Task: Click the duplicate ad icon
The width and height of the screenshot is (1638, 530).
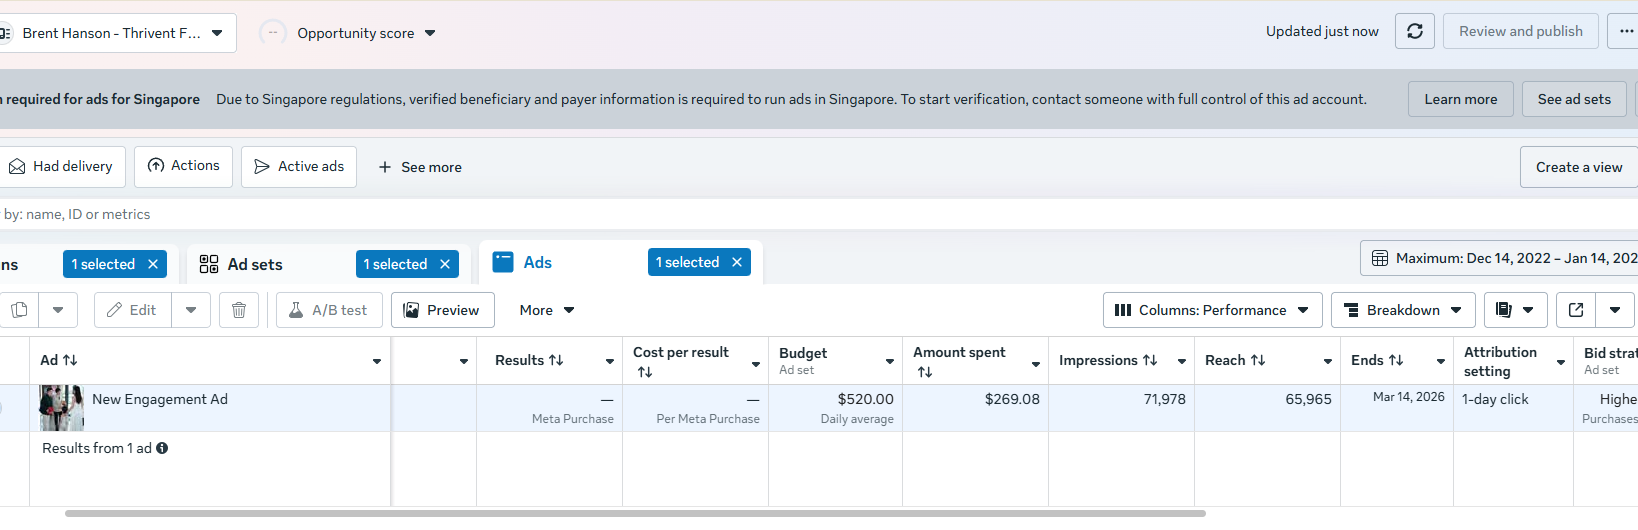Action: click(19, 310)
